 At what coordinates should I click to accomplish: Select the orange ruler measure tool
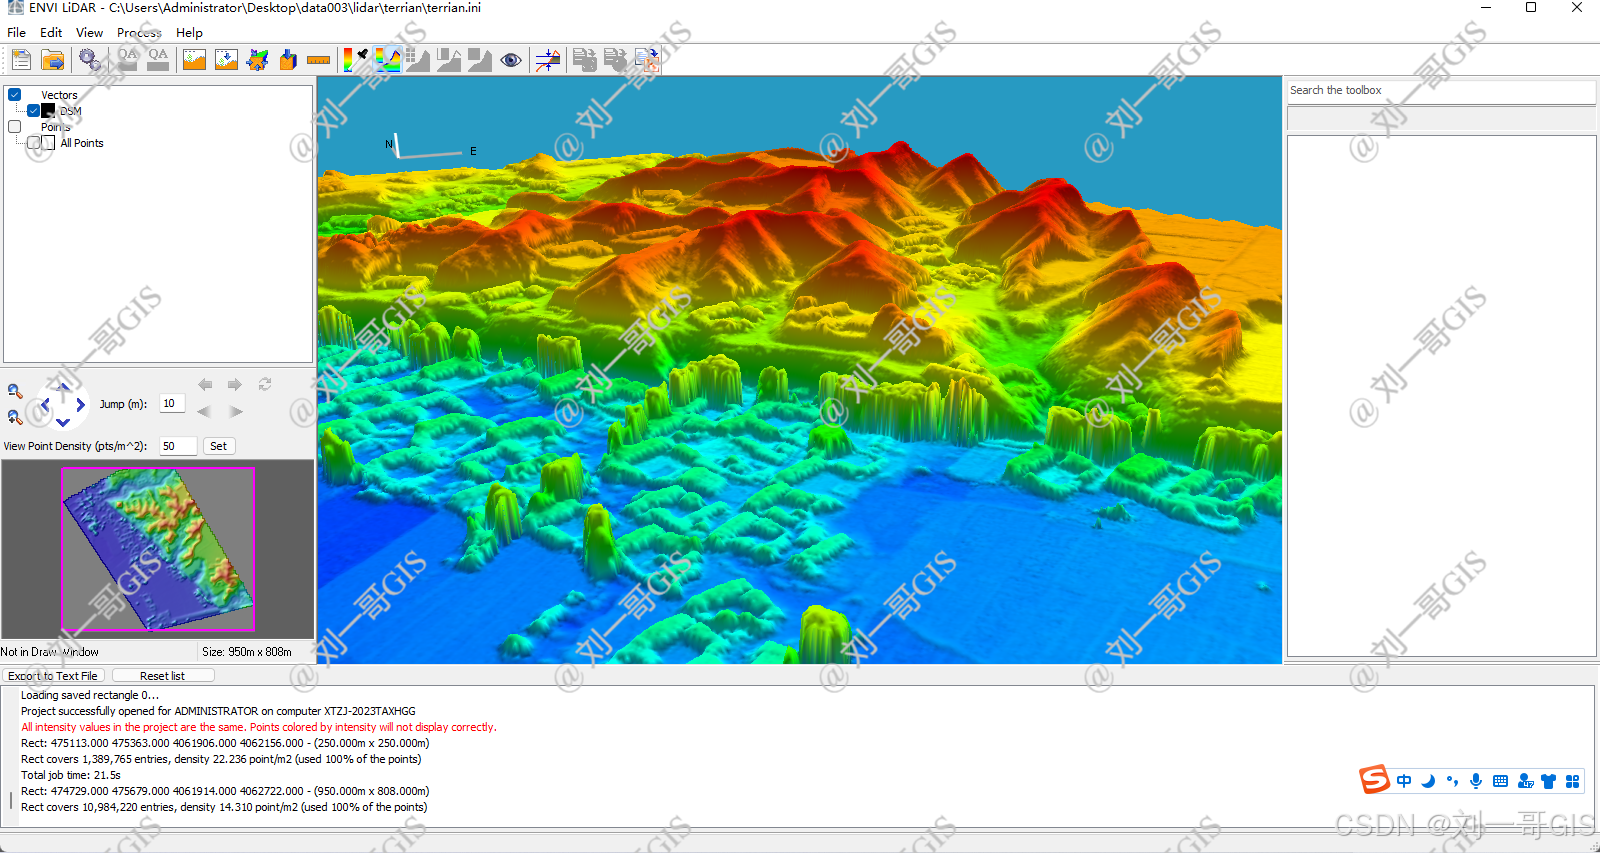click(319, 60)
